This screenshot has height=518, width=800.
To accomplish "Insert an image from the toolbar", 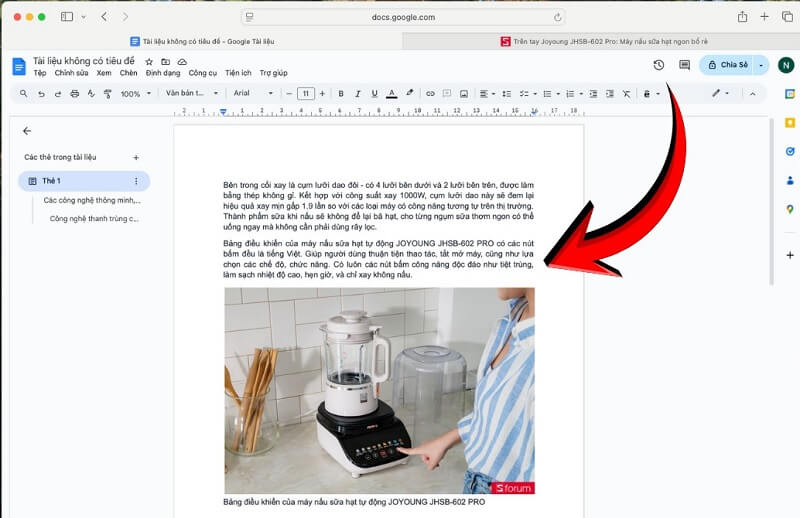I will [x=464, y=94].
